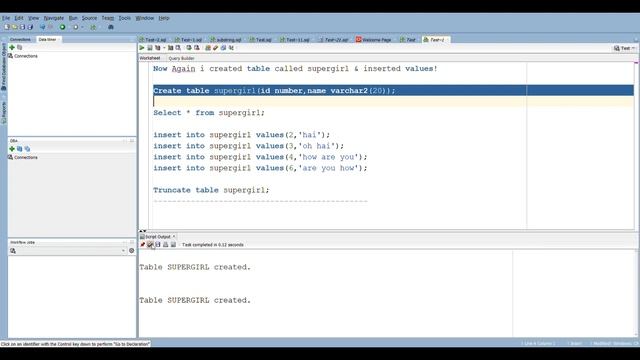Click the Clear eraser icon in Script Output
This screenshot has width=640, height=360.
(x=150, y=244)
